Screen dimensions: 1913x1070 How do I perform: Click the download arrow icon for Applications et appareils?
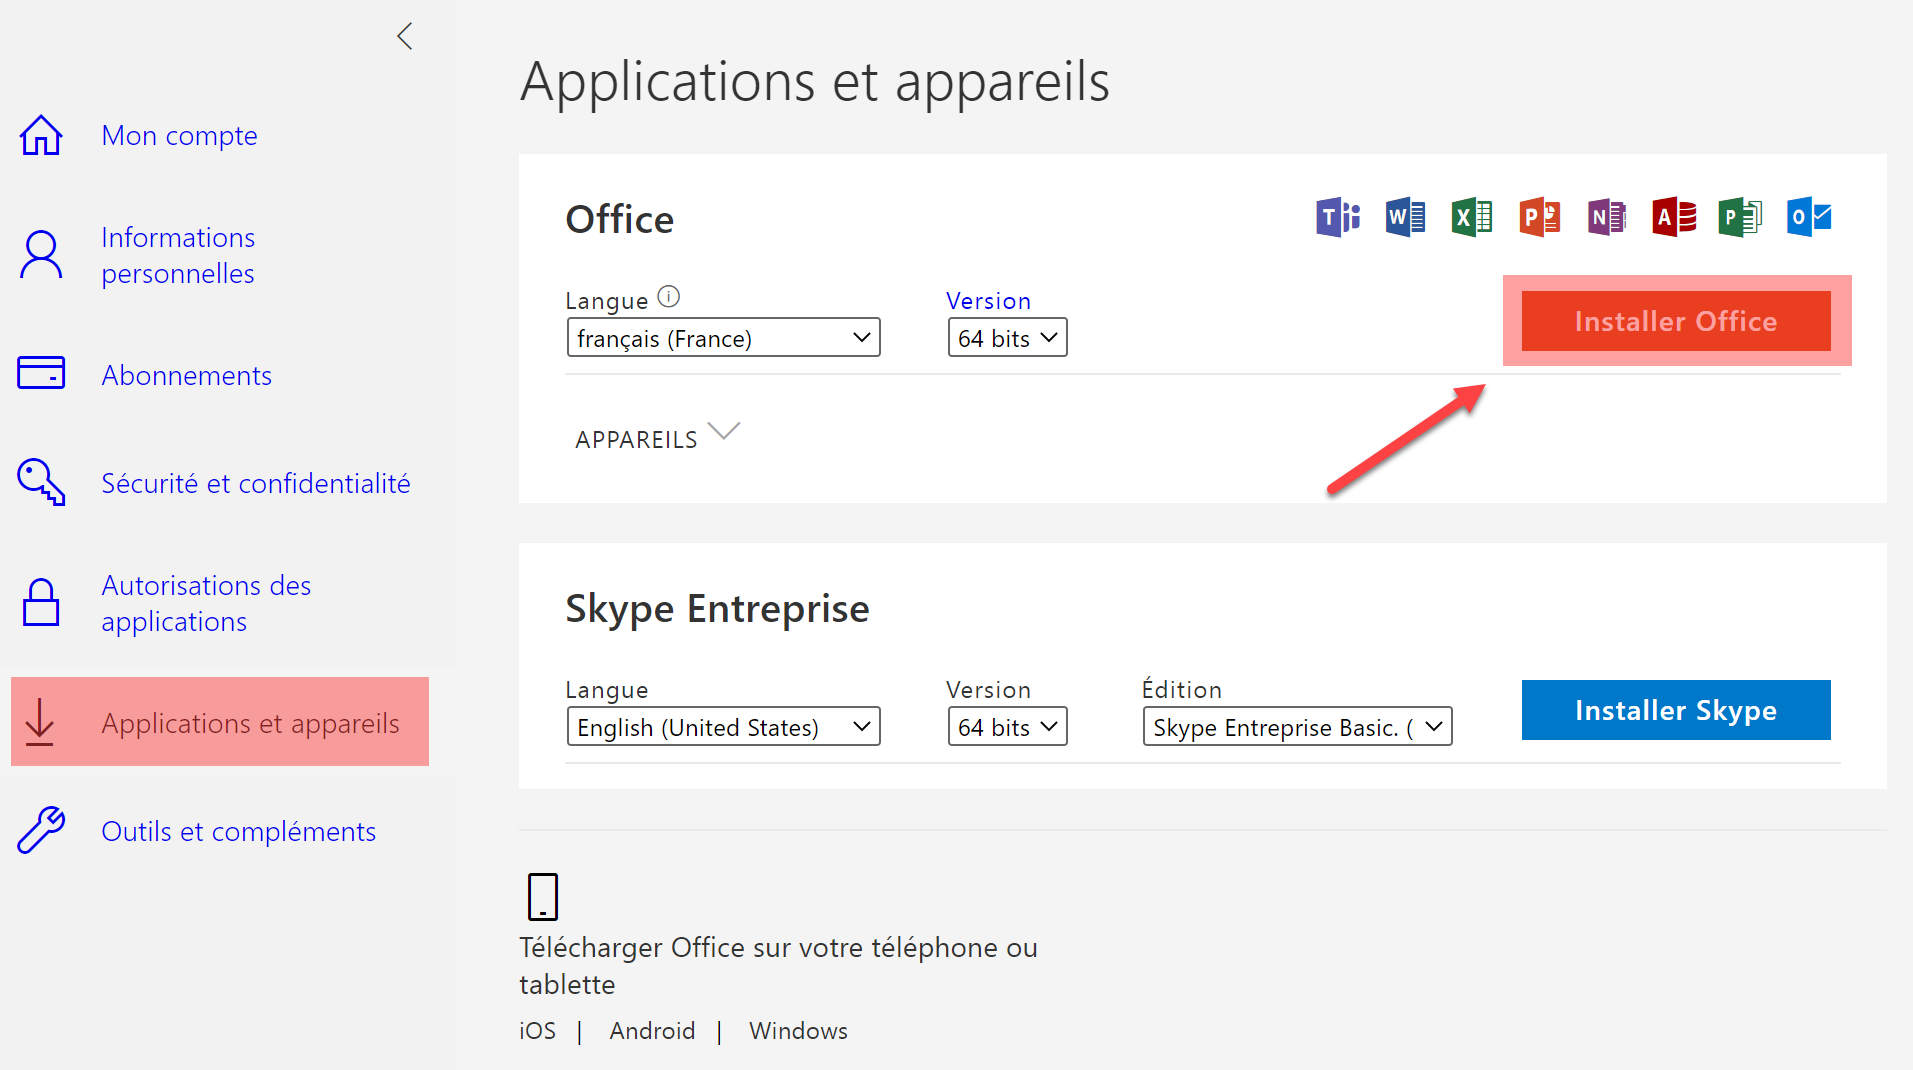[40, 722]
